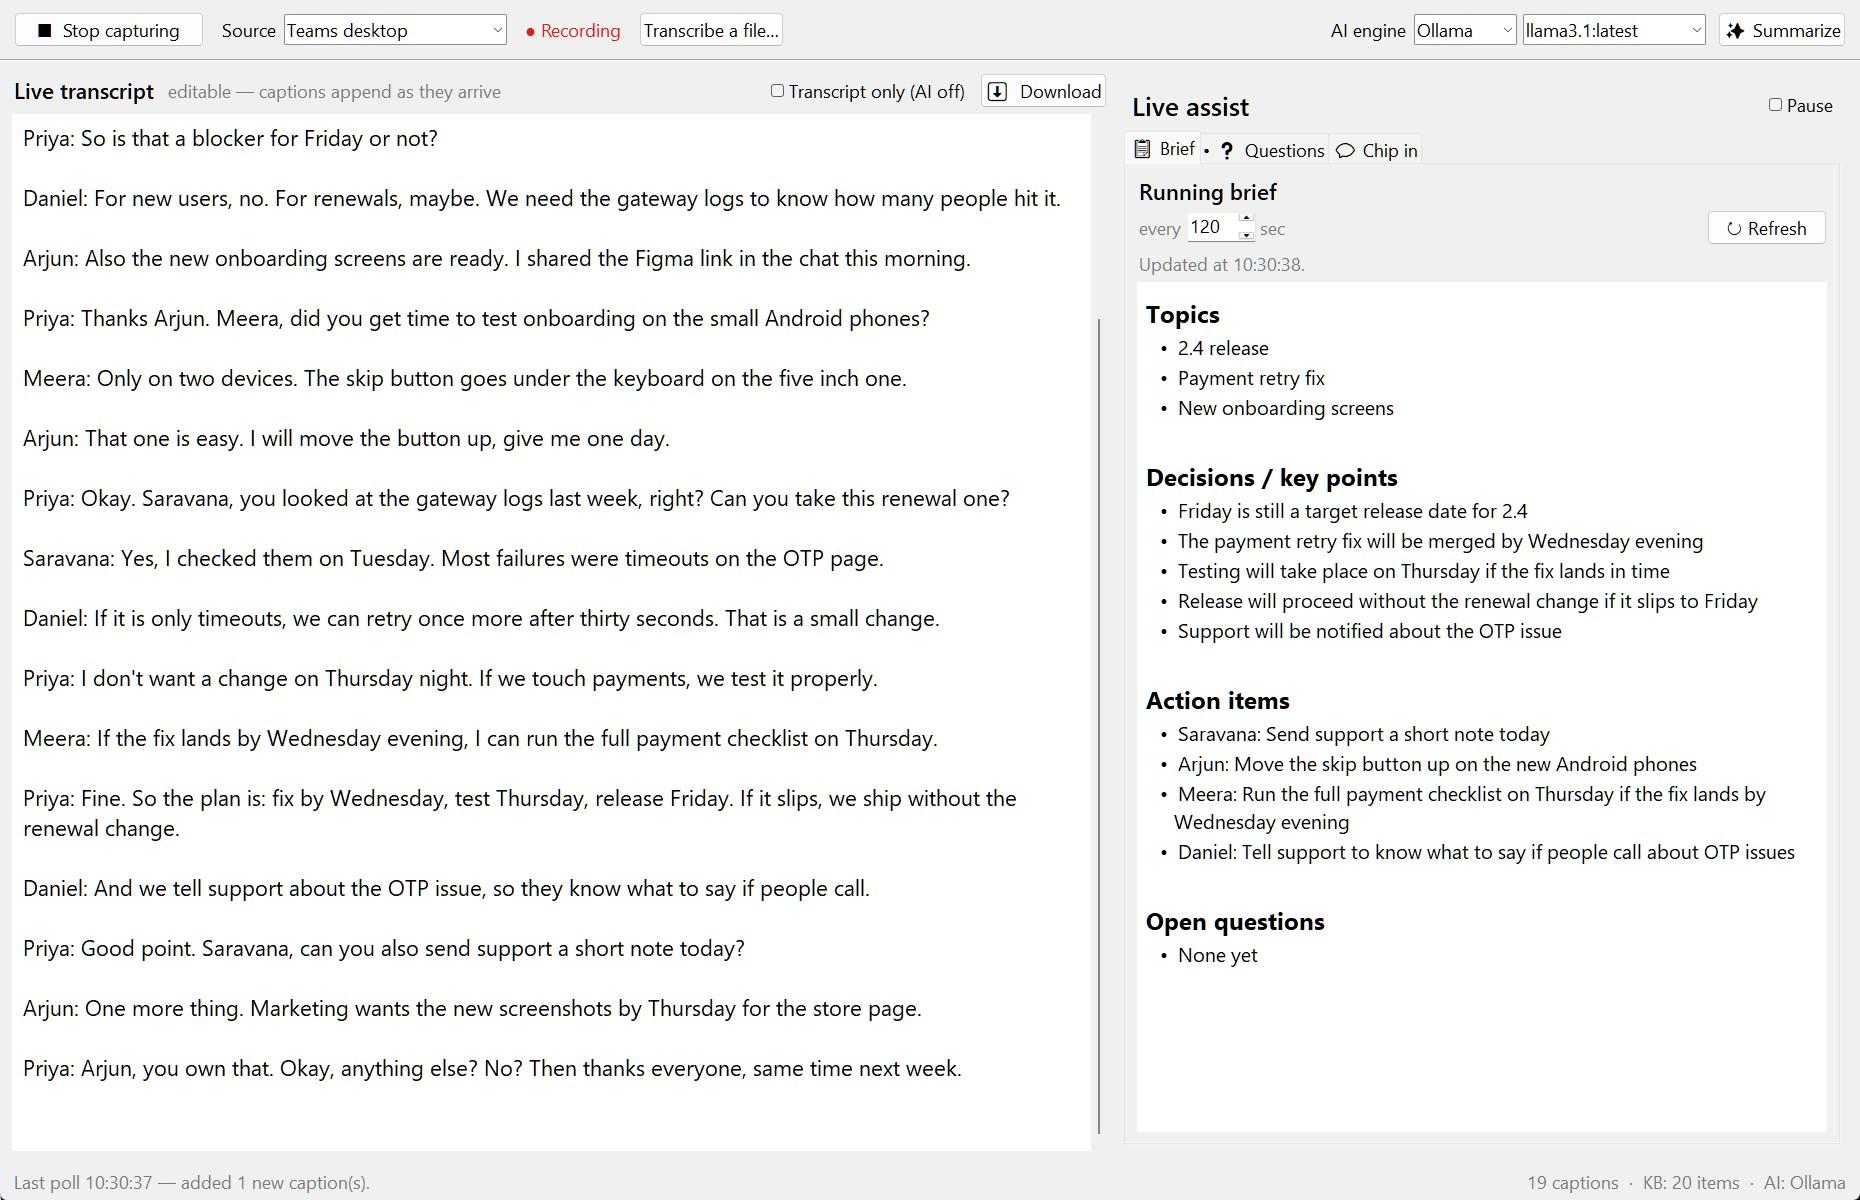This screenshot has height=1200, width=1860.
Task: Click the "New onboarding screens" topic bullet
Action: point(1285,408)
